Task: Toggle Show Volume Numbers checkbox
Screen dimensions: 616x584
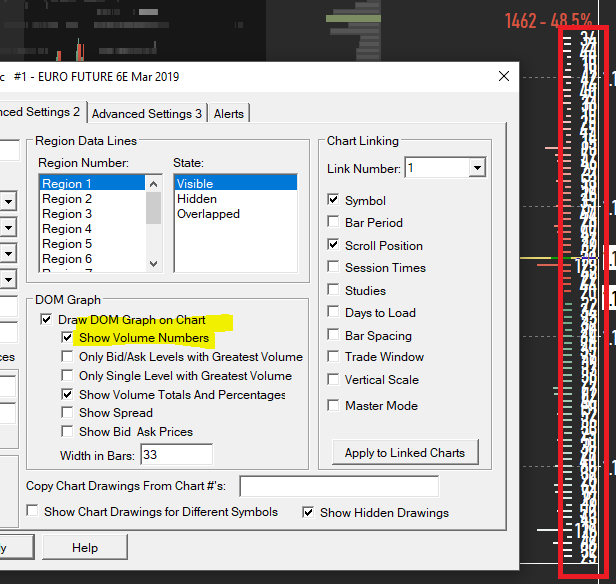Action: pos(67,337)
